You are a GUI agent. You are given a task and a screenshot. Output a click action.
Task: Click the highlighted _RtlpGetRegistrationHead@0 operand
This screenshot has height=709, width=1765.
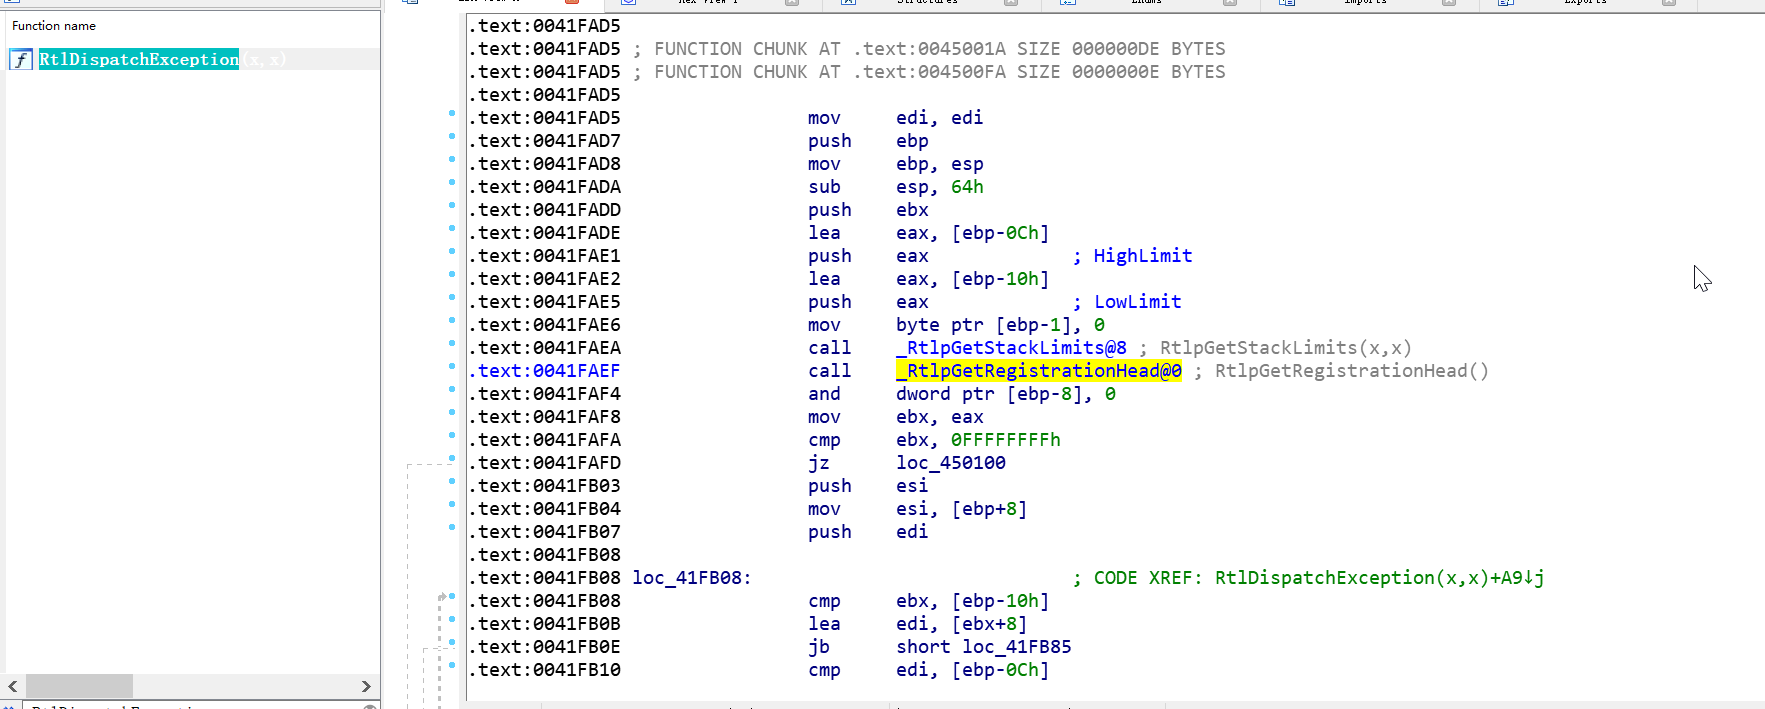tap(1039, 371)
